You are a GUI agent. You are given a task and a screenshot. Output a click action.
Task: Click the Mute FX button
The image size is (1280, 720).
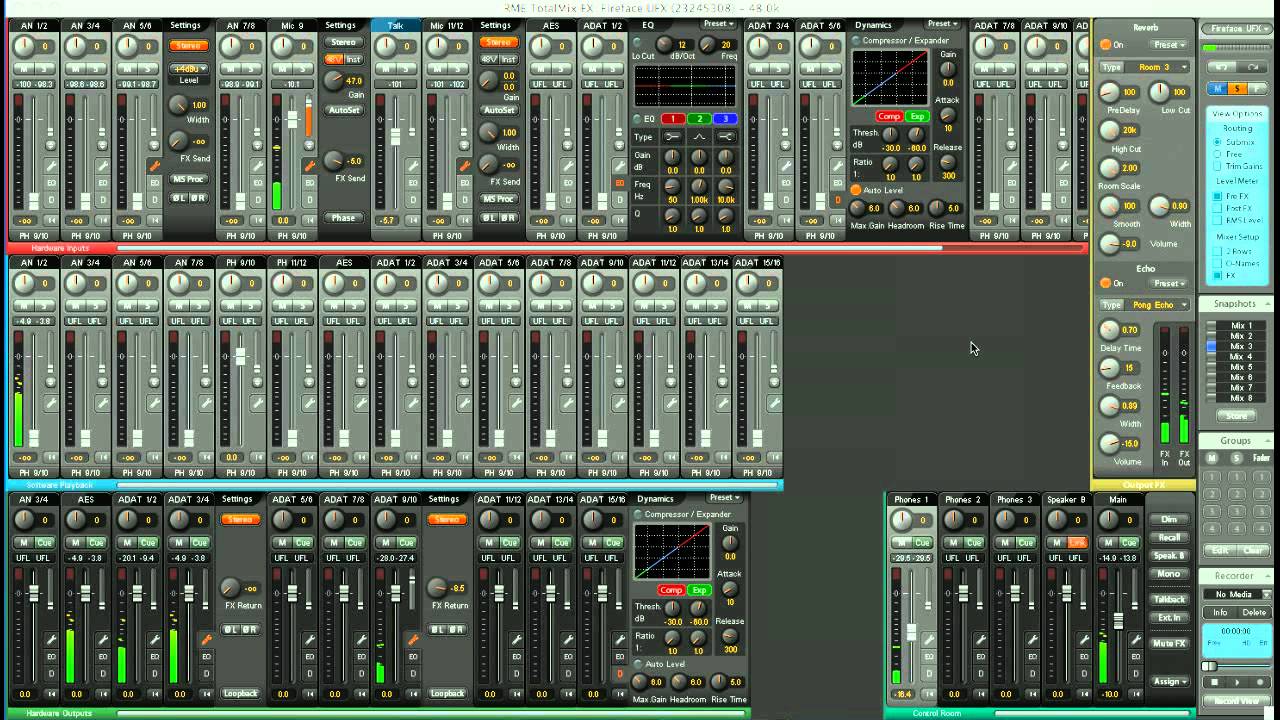click(x=1169, y=643)
